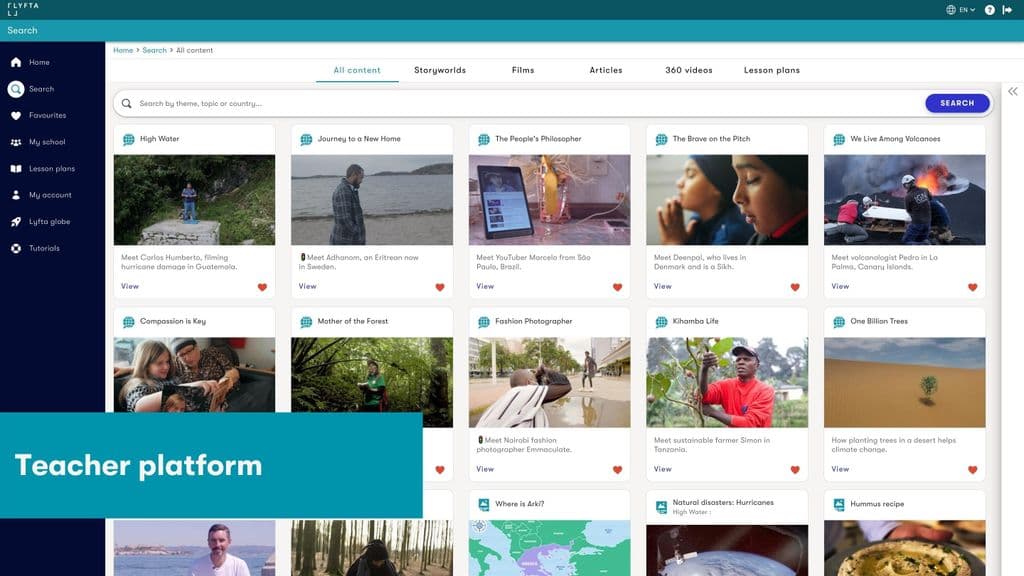This screenshot has width=1024, height=576.
Task: Click the blue SEARCH button
Action: pyautogui.click(x=957, y=103)
